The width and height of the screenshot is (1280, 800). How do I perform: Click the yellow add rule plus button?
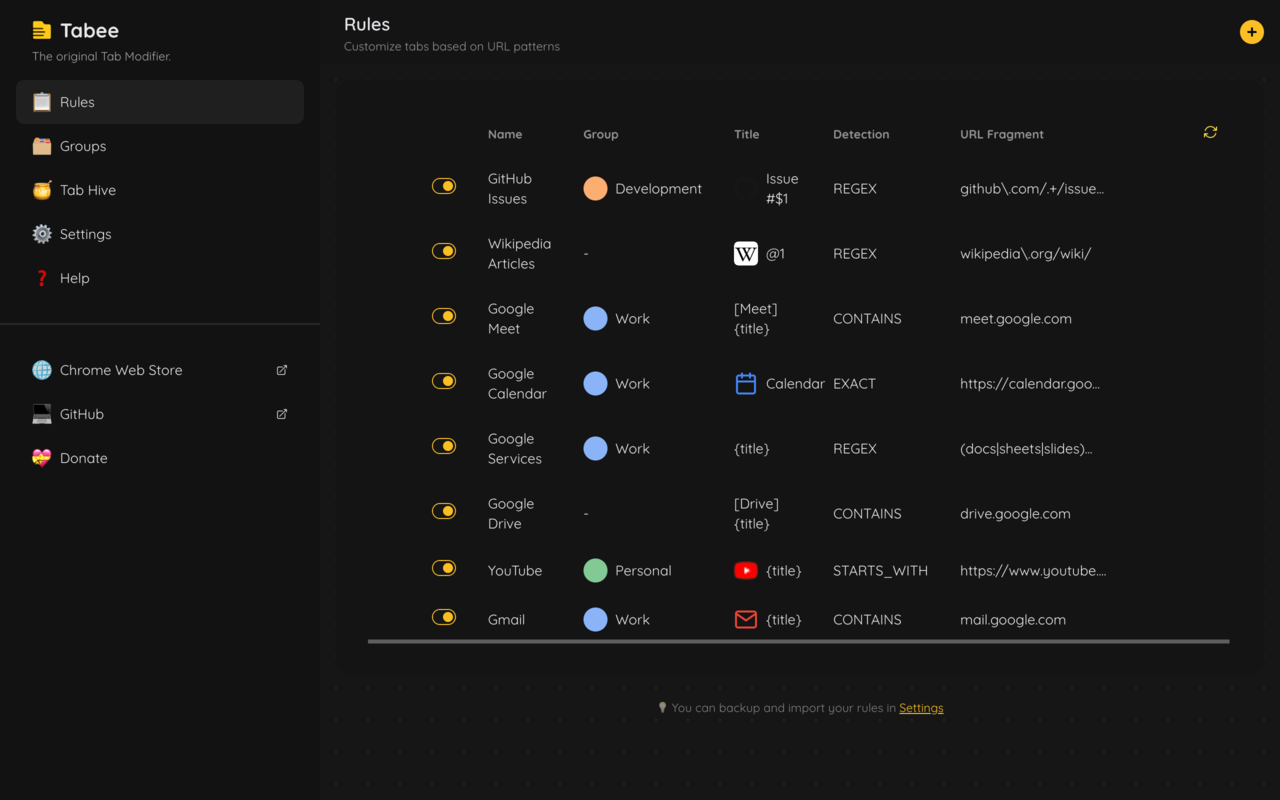[1251, 32]
